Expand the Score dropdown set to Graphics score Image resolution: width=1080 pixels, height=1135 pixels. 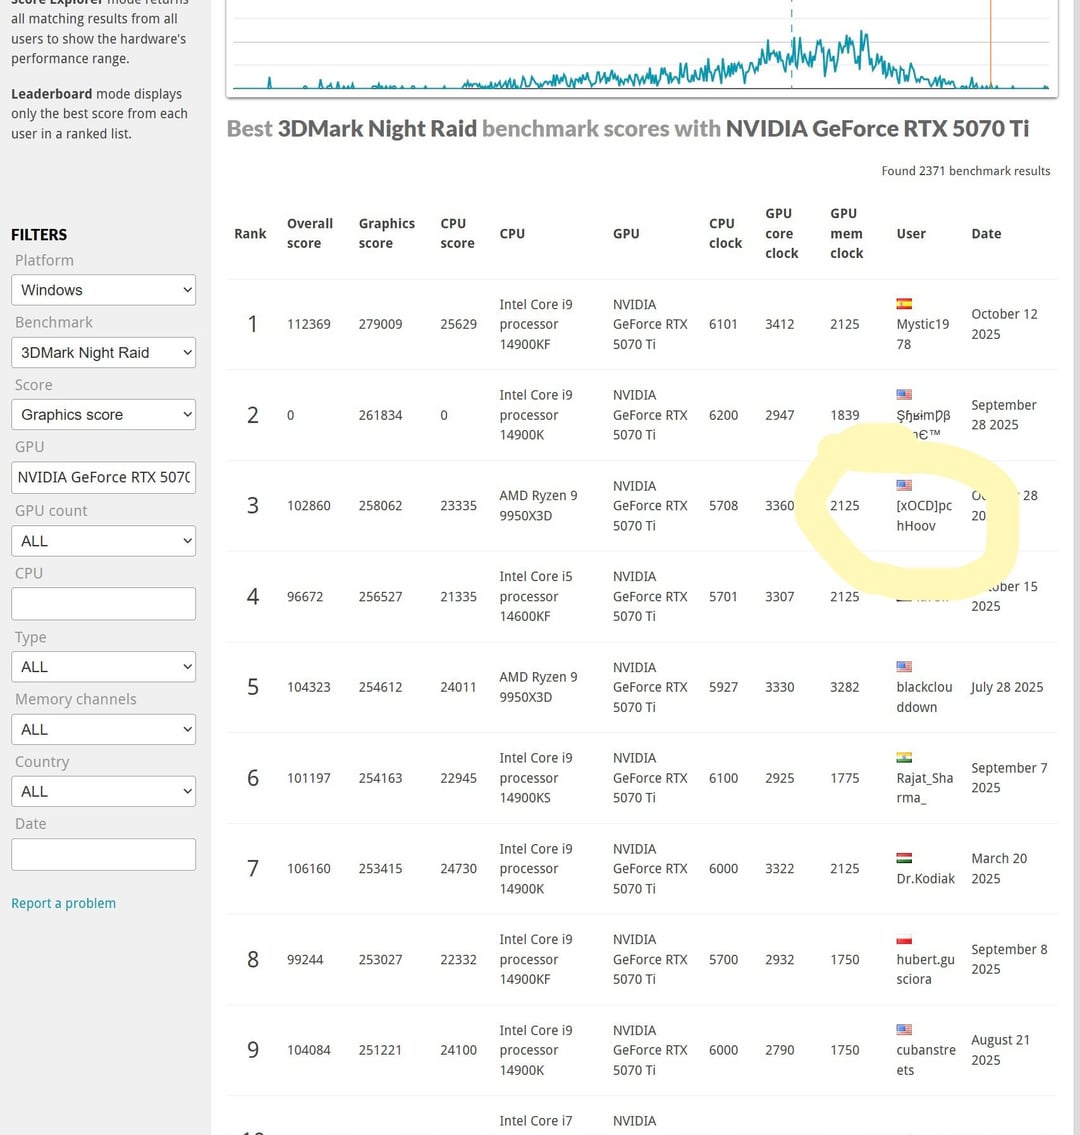click(104, 415)
